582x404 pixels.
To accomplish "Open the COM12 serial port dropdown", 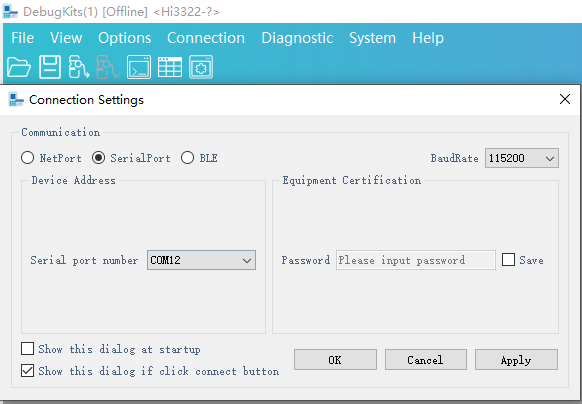I will pos(201,260).
